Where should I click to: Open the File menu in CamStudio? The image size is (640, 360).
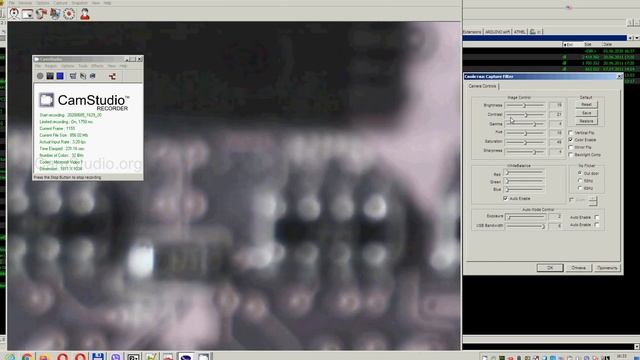click(x=38, y=66)
